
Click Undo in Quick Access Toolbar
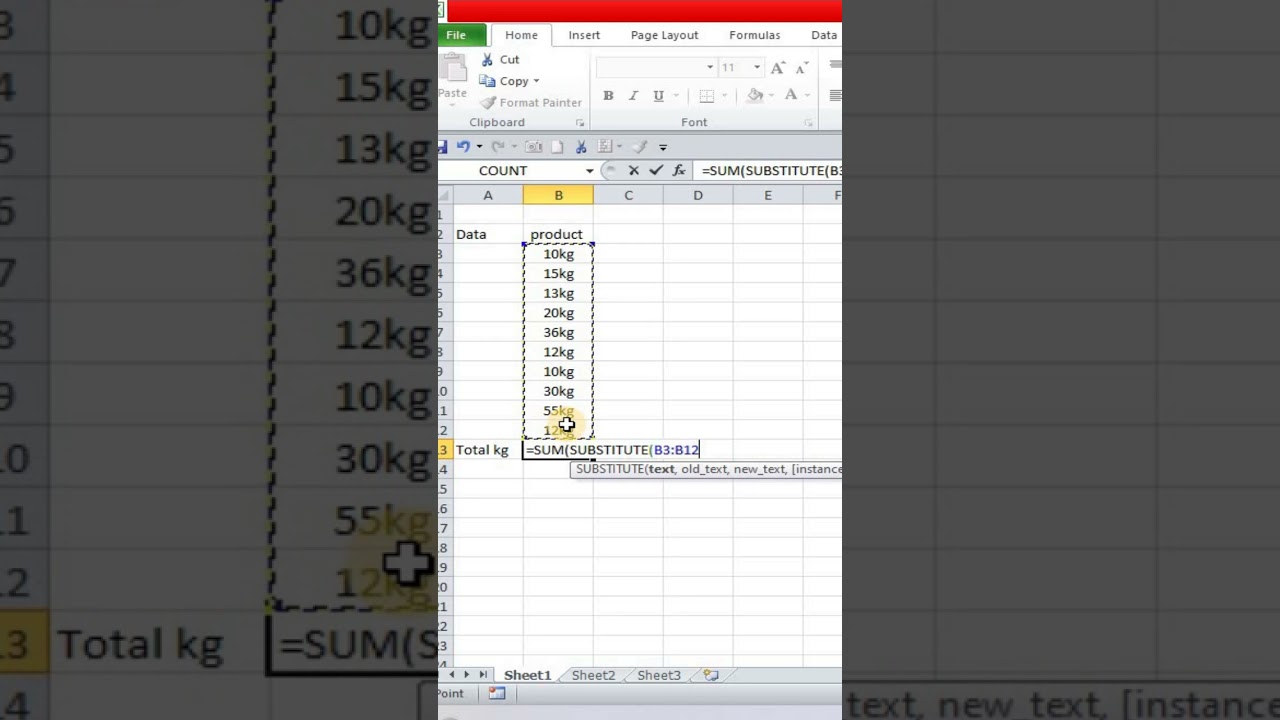(x=463, y=147)
